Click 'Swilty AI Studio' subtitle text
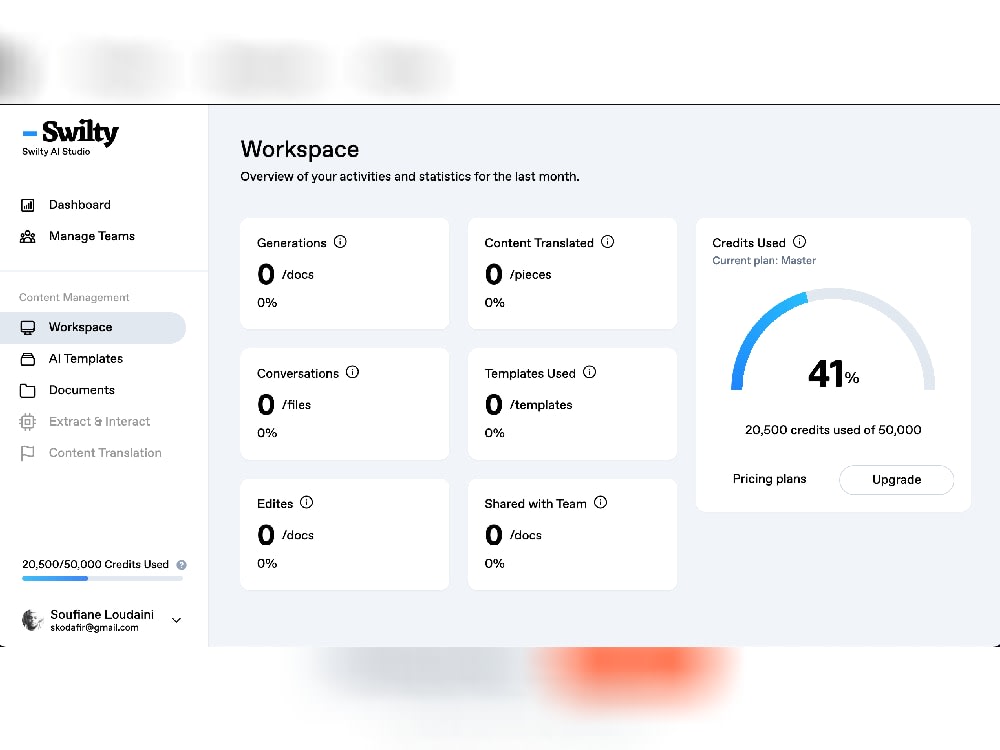The height and width of the screenshot is (750, 1000). coord(56,152)
